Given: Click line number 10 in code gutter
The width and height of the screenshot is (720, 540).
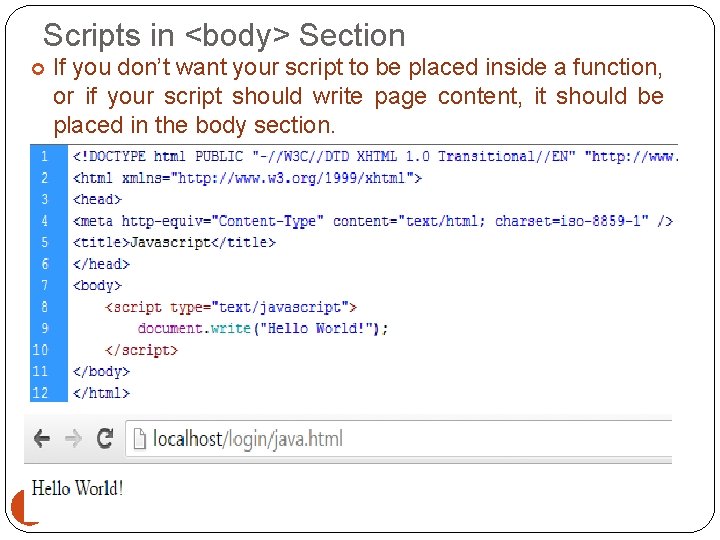Looking at the screenshot, I should point(40,350).
